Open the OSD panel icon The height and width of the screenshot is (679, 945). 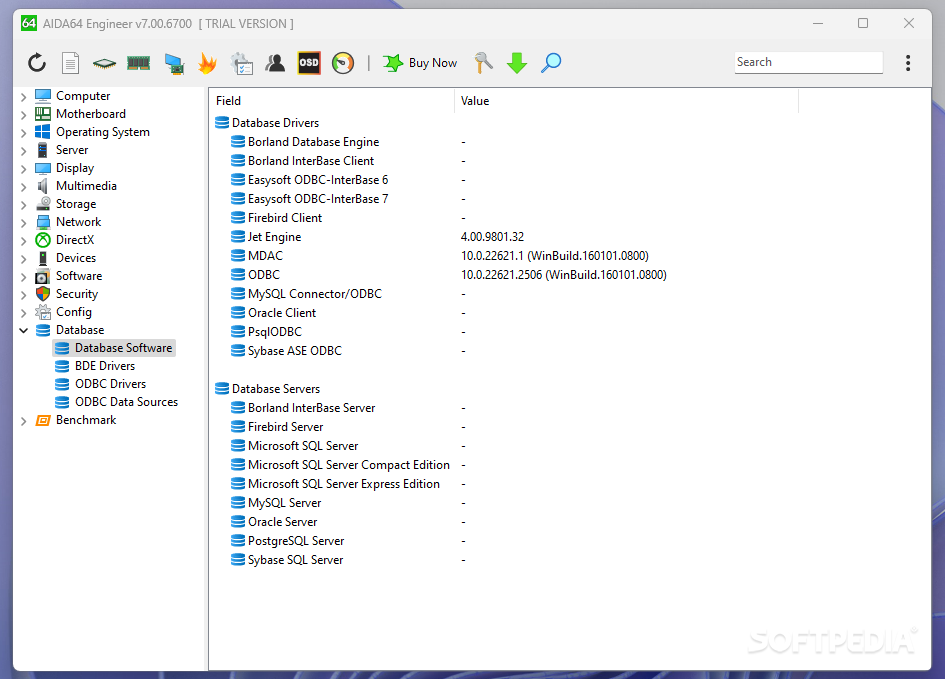pos(309,63)
